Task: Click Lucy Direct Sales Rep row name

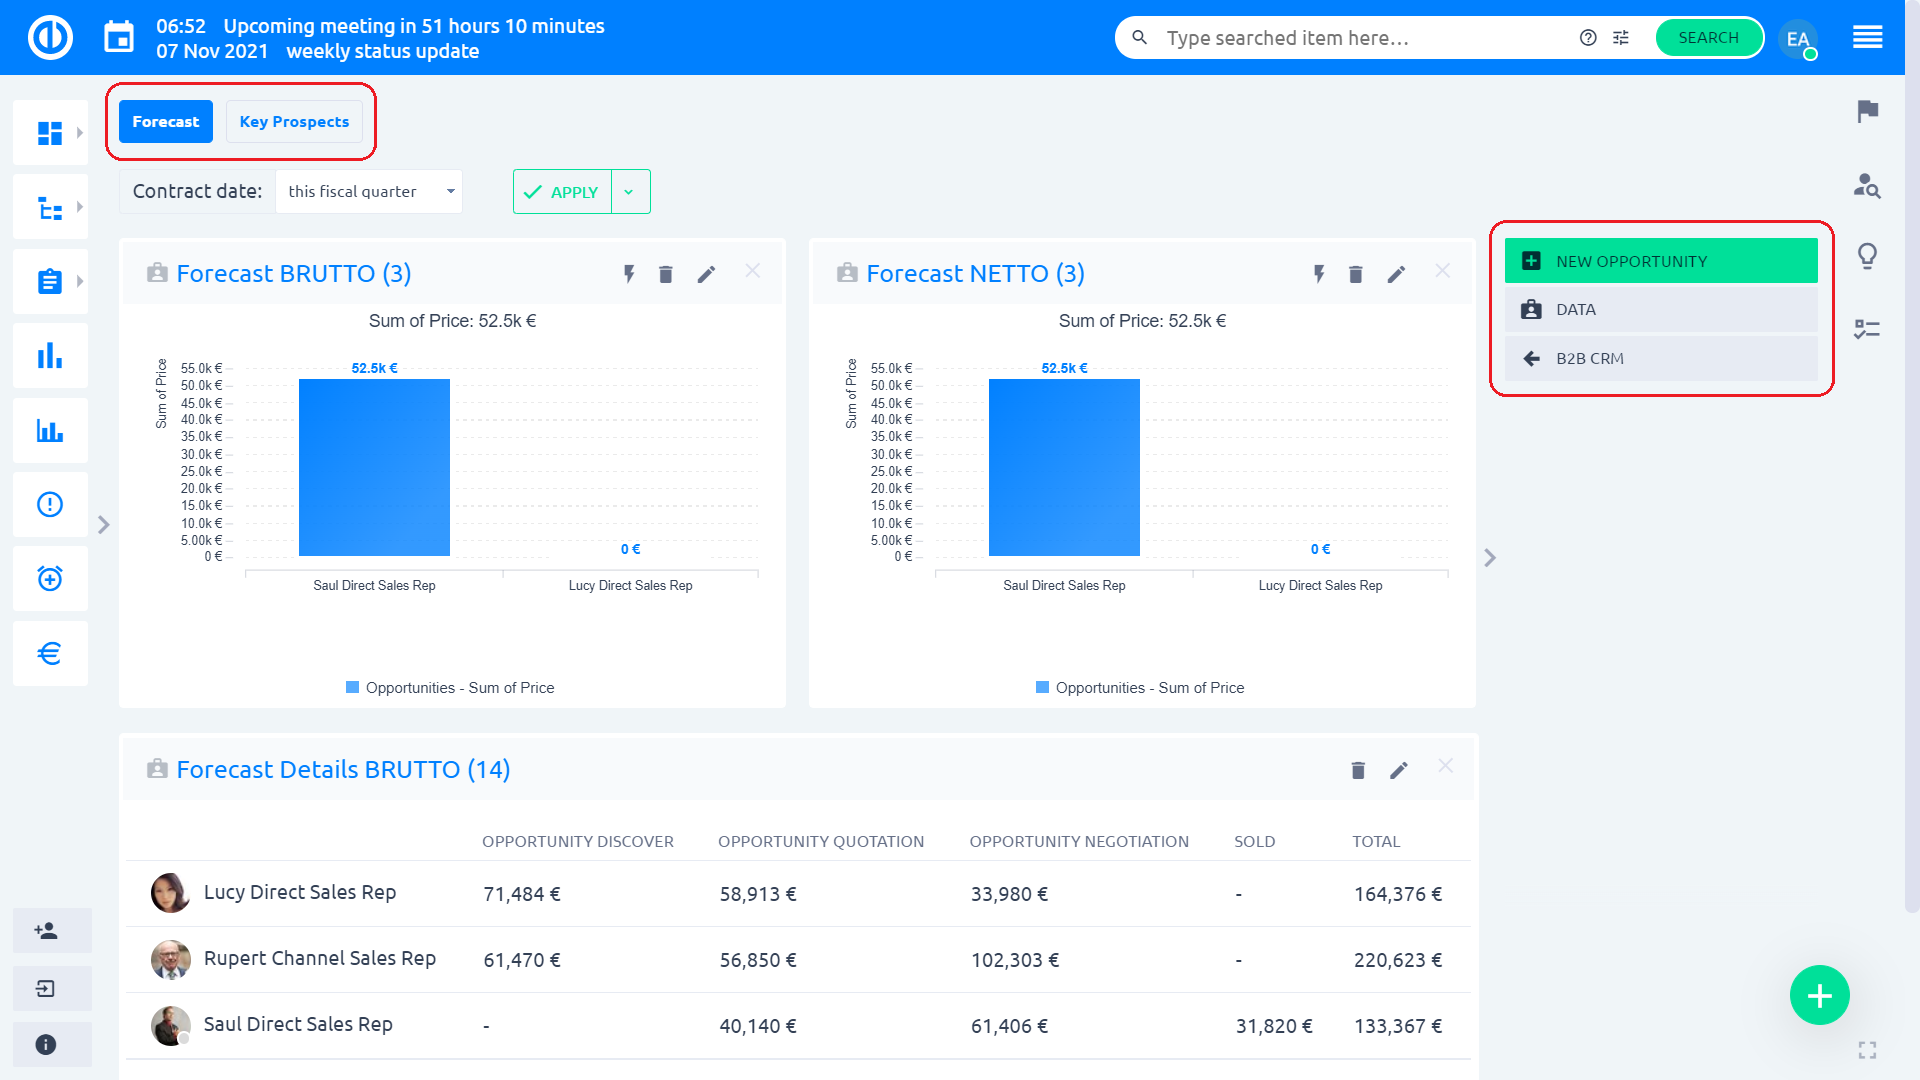Action: (x=300, y=892)
